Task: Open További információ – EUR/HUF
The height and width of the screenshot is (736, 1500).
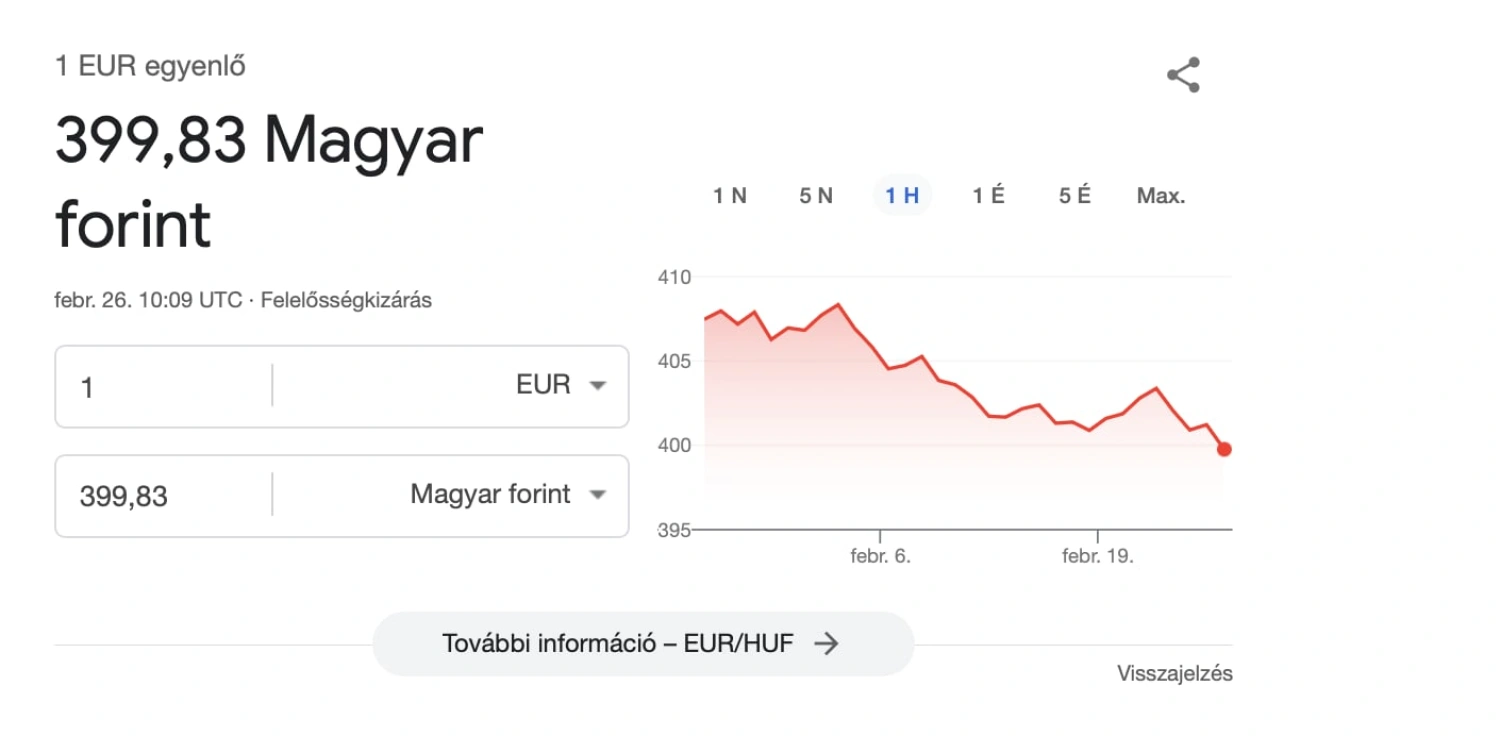Action: 643,643
